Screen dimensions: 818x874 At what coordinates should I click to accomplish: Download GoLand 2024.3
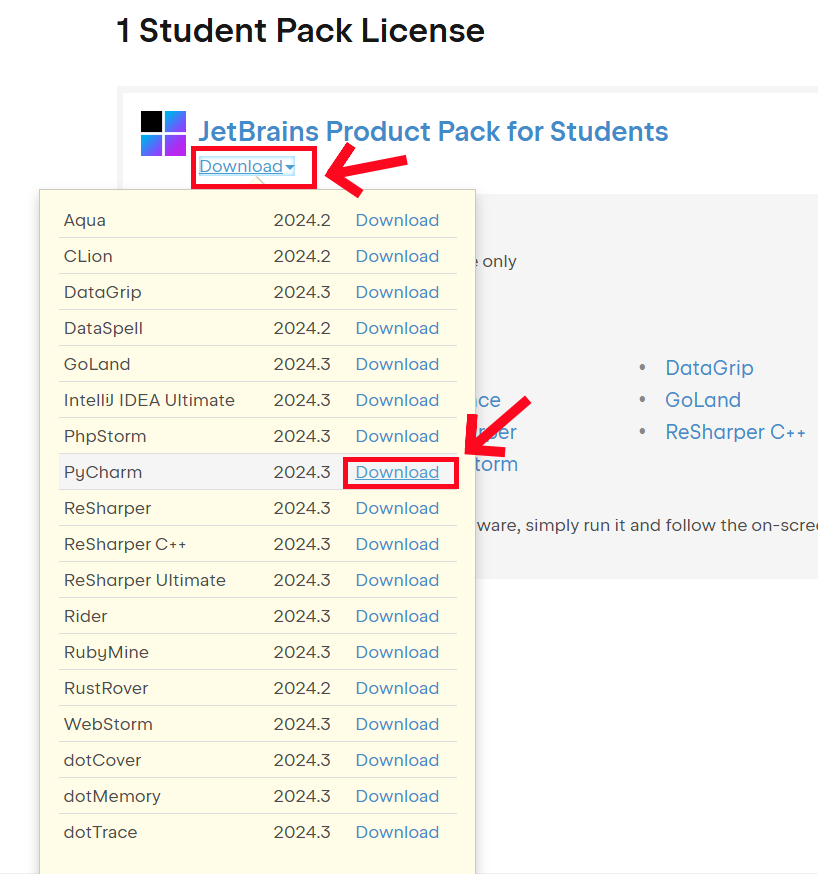(x=397, y=364)
